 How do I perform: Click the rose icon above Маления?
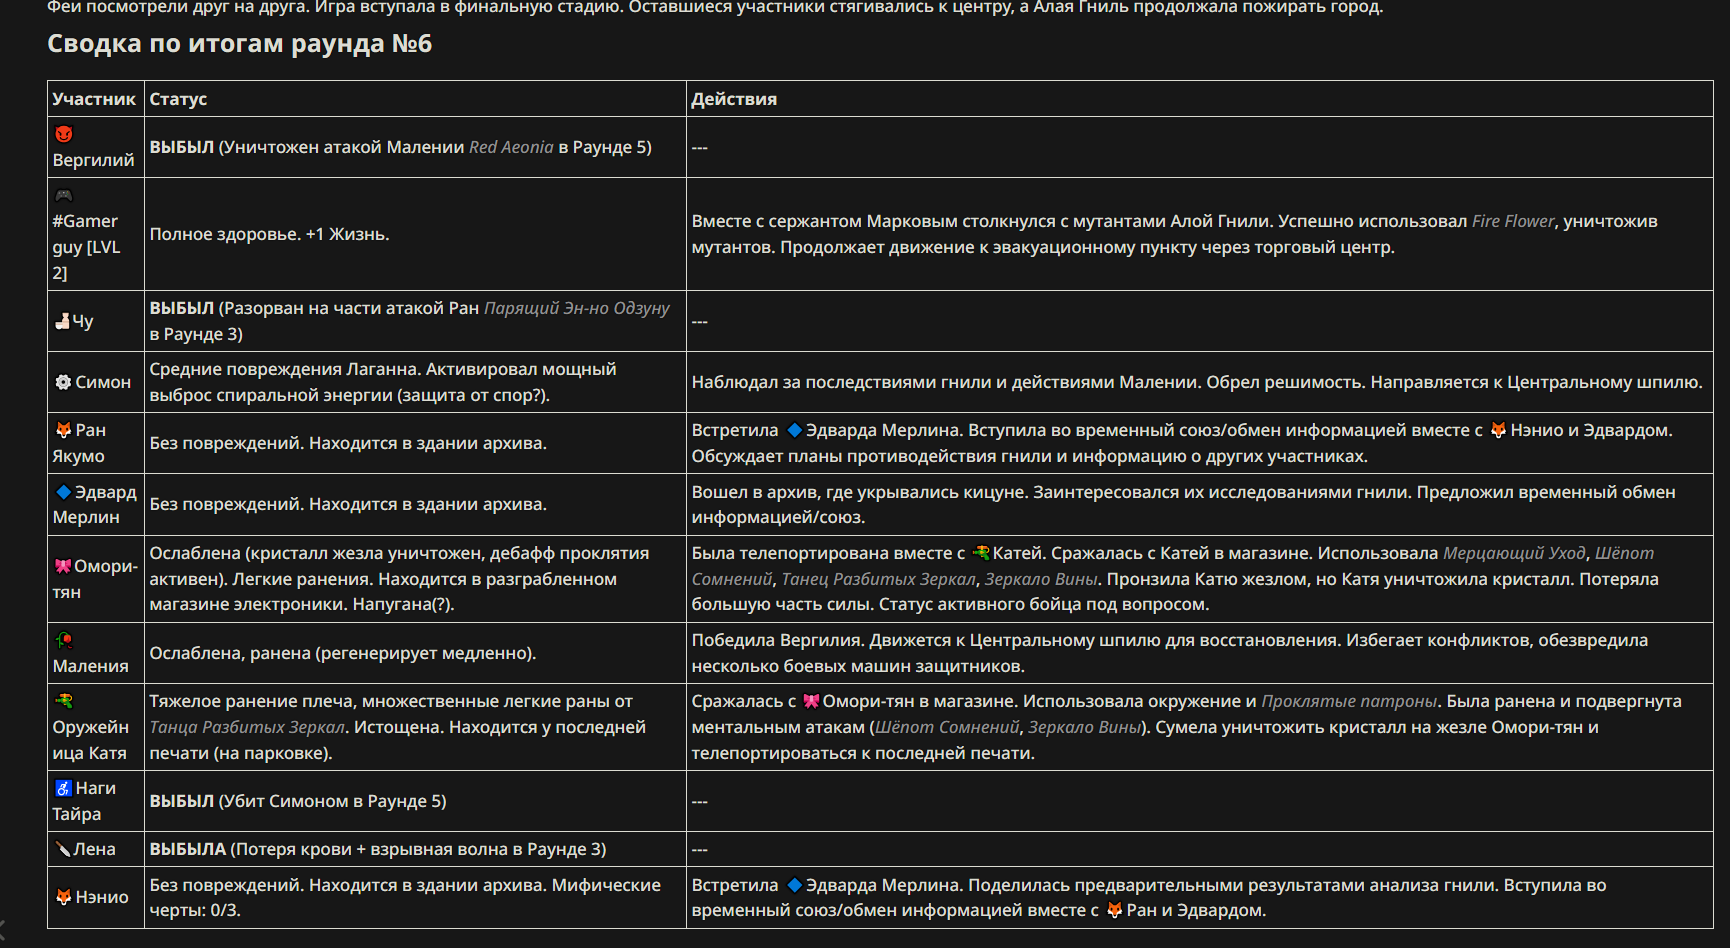pos(64,640)
